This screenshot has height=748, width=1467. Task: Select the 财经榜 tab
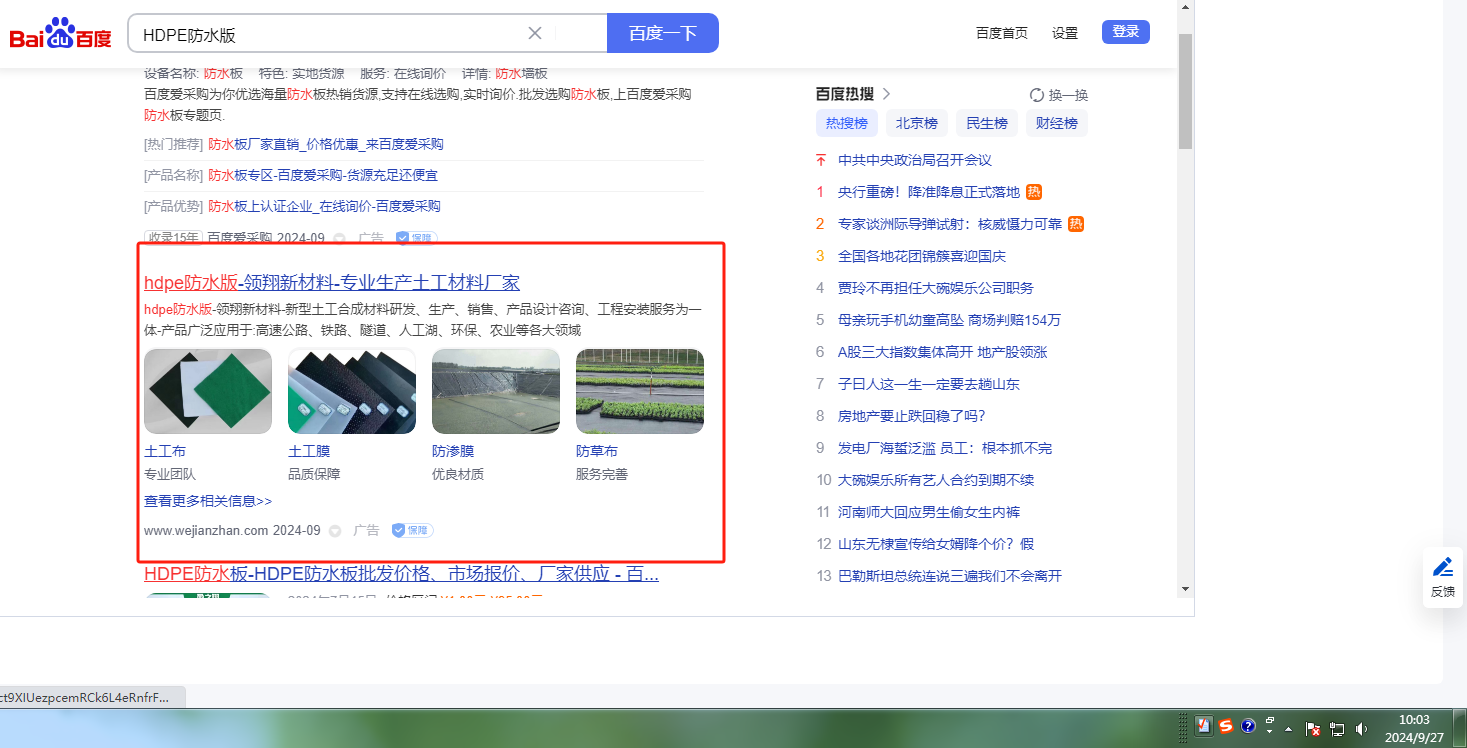coord(1056,124)
